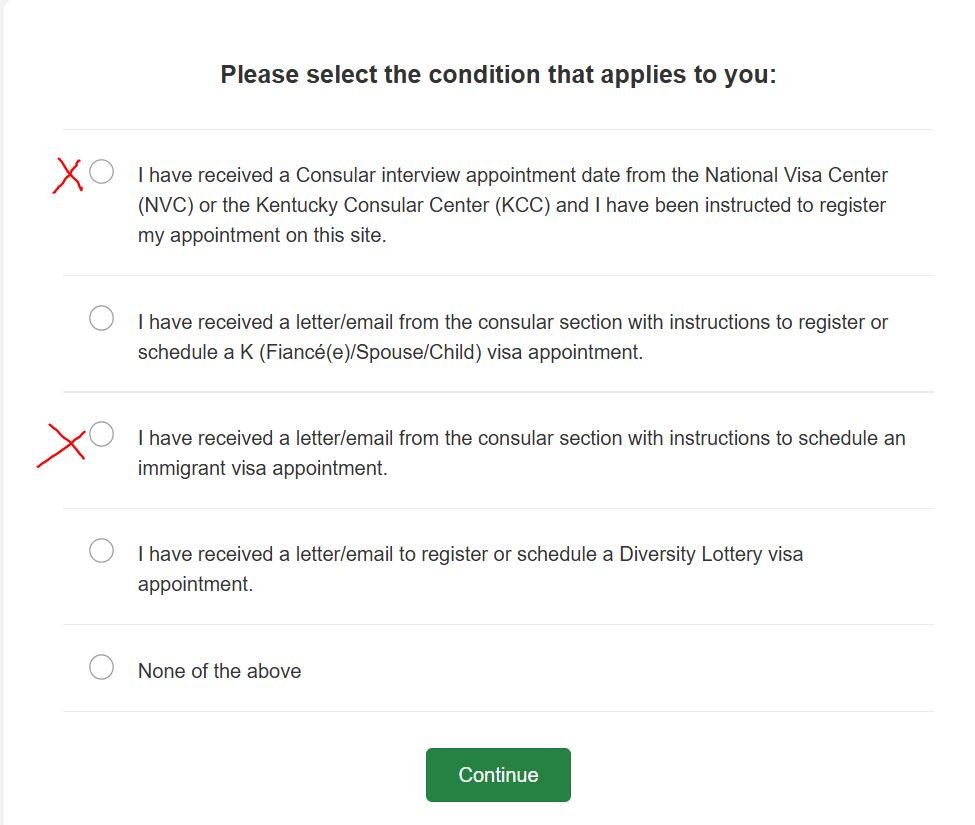The image size is (975, 825).
Task: Pick the Diversity Lottery visa radio button
Action: point(101,551)
